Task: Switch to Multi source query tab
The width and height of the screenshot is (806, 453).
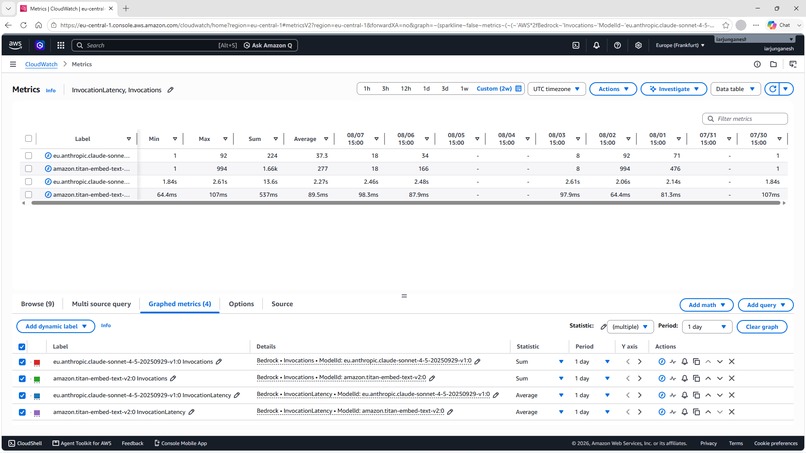Action: 101,304
